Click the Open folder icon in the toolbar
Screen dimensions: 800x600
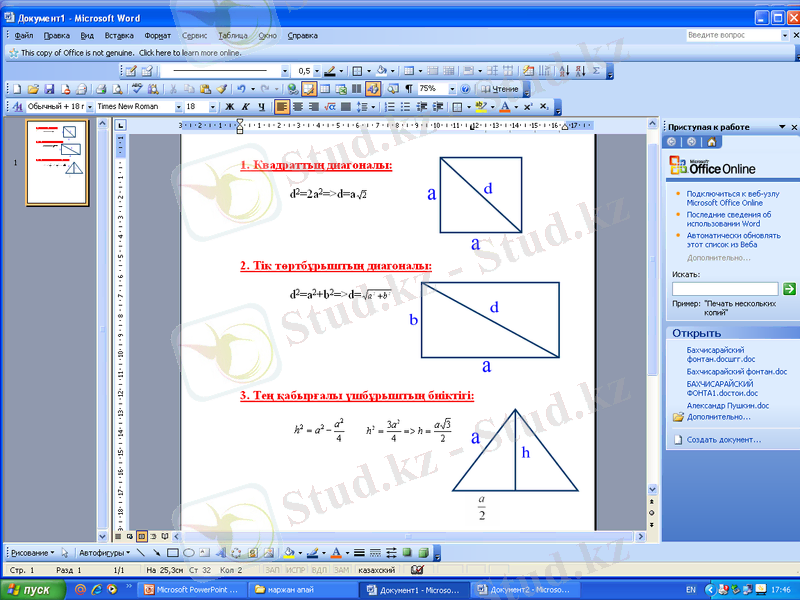point(33,89)
